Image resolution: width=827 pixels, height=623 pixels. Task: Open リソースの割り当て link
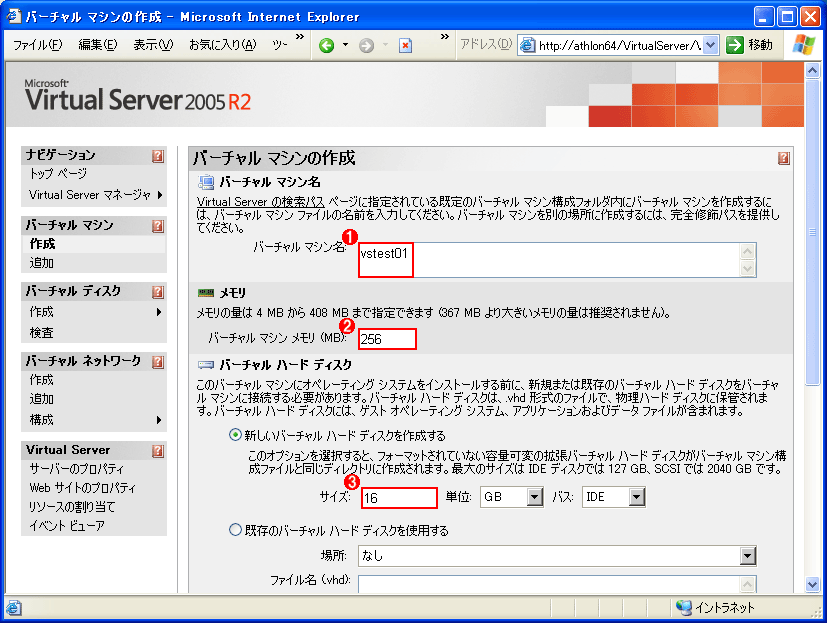point(72,507)
